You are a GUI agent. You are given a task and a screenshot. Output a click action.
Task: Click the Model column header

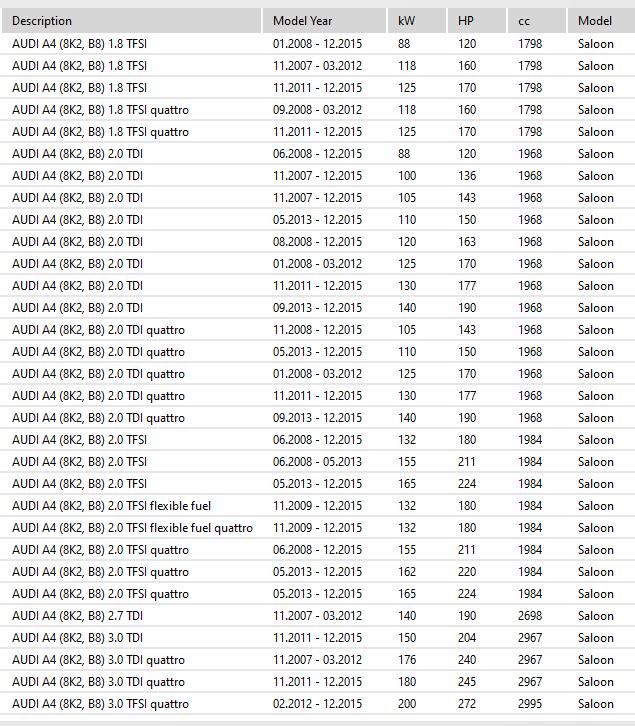tap(601, 21)
